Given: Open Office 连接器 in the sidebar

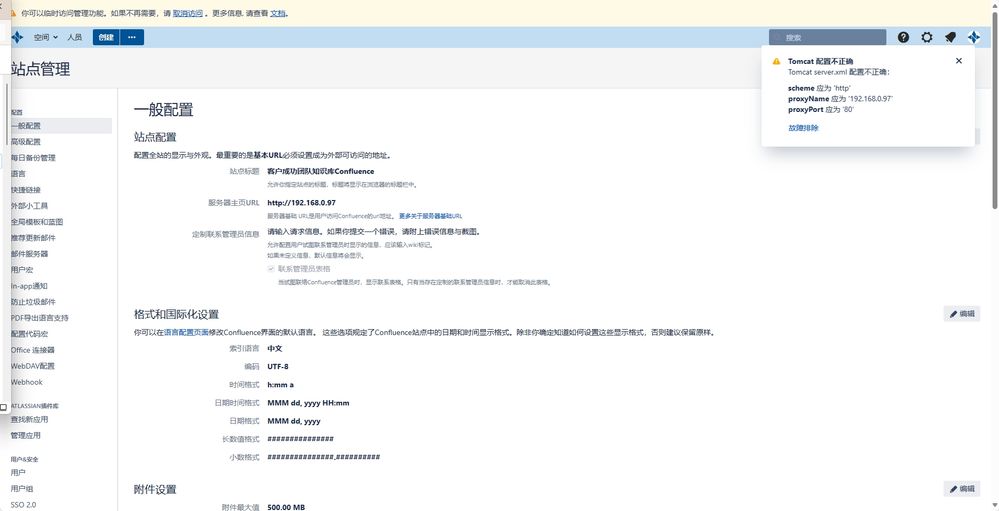Looking at the screenshot, I should click(32, 350).
